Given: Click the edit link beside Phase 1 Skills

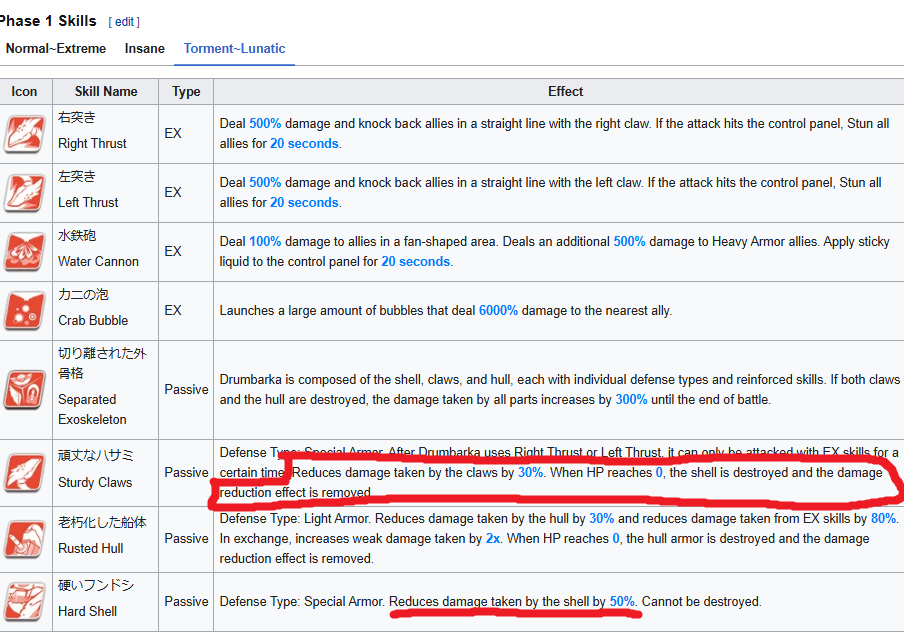Looking at the screenshot, I should click(x=124, y=22).
